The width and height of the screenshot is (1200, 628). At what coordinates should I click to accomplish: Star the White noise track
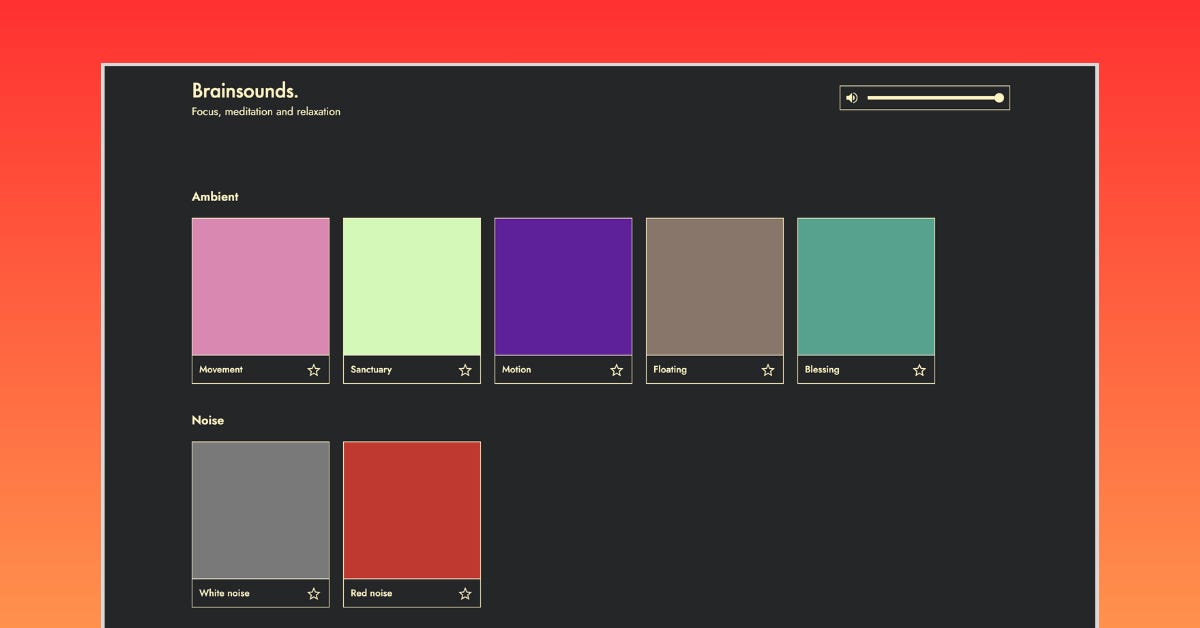(314, 594)
